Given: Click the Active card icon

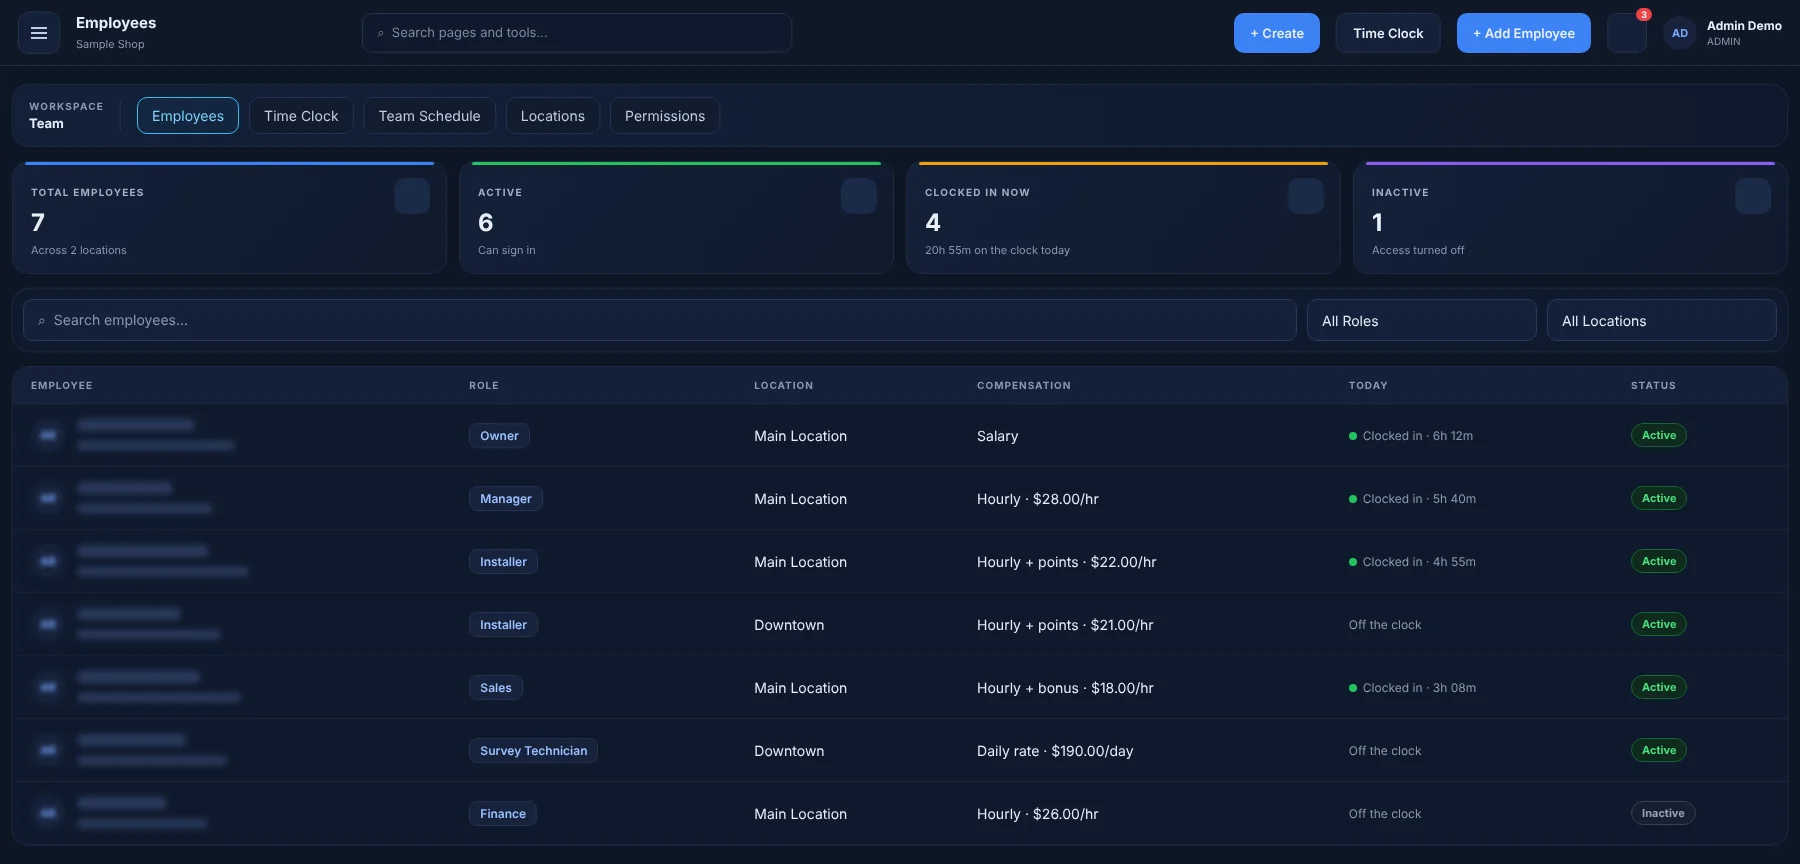Looking at the screenshot, I should click(859, 196).
